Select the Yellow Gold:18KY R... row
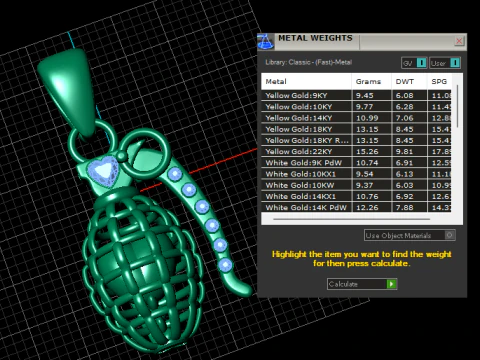The height and width of the screenshot is (360, 480). (356, 140)
